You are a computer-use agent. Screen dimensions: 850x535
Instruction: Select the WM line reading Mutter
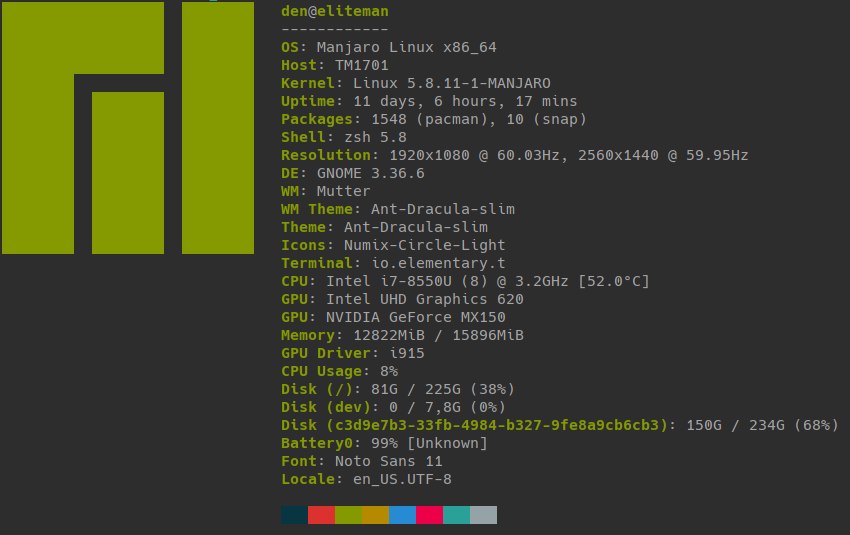(325, 191)
